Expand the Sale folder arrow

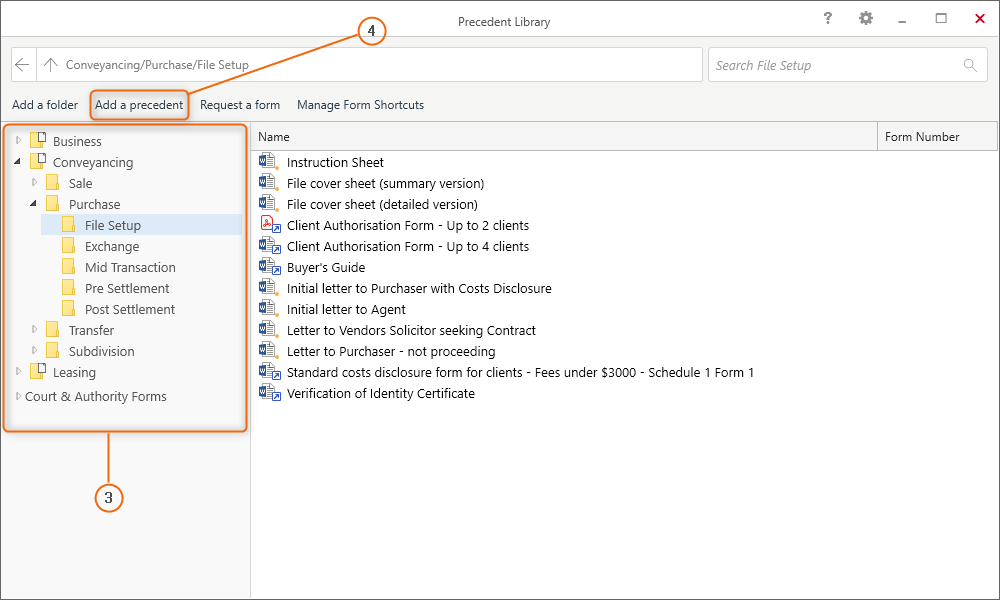tap(34, 183)
